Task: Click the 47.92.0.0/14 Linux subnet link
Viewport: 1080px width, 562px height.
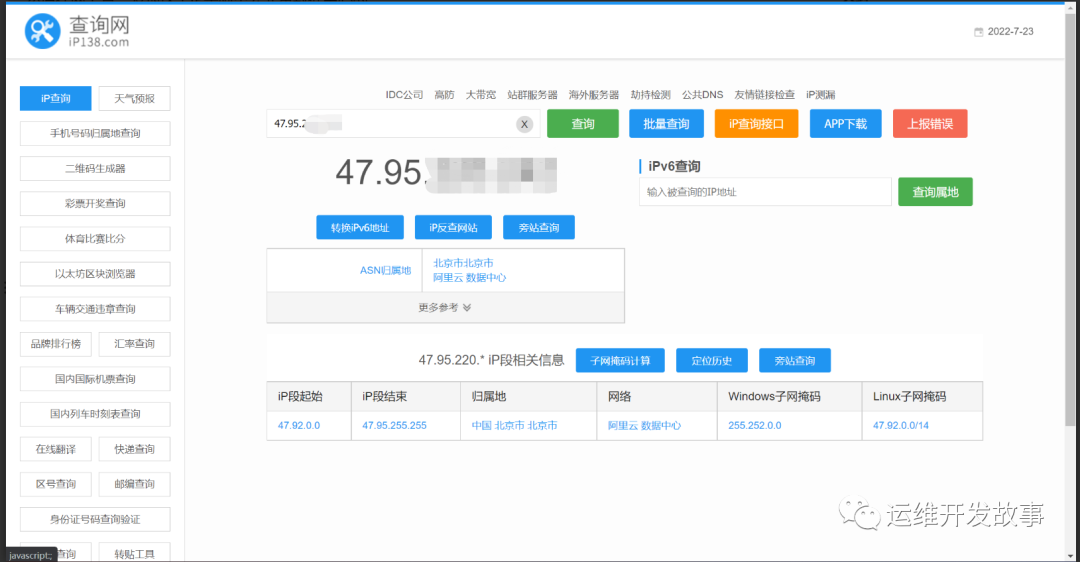Action: pyautogui.click(x=900, y=425)
